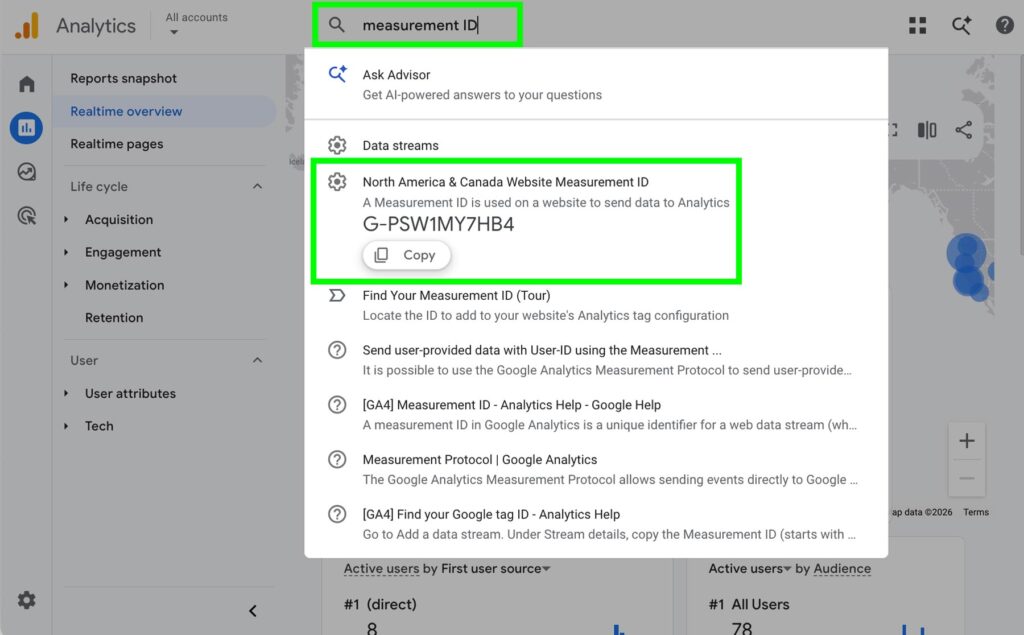Click the compare columns icon
1024x635 pixels.
[927, 130]
